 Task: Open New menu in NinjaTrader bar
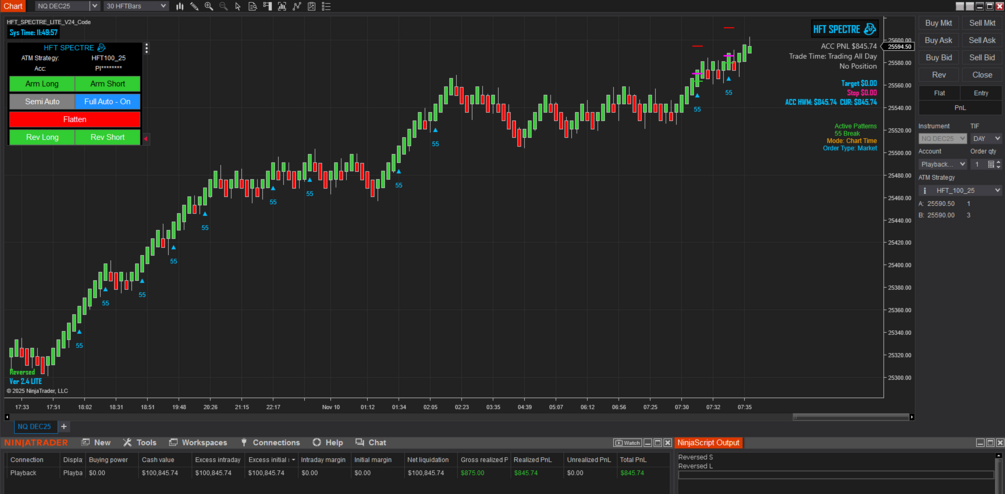tap(96, 443)
